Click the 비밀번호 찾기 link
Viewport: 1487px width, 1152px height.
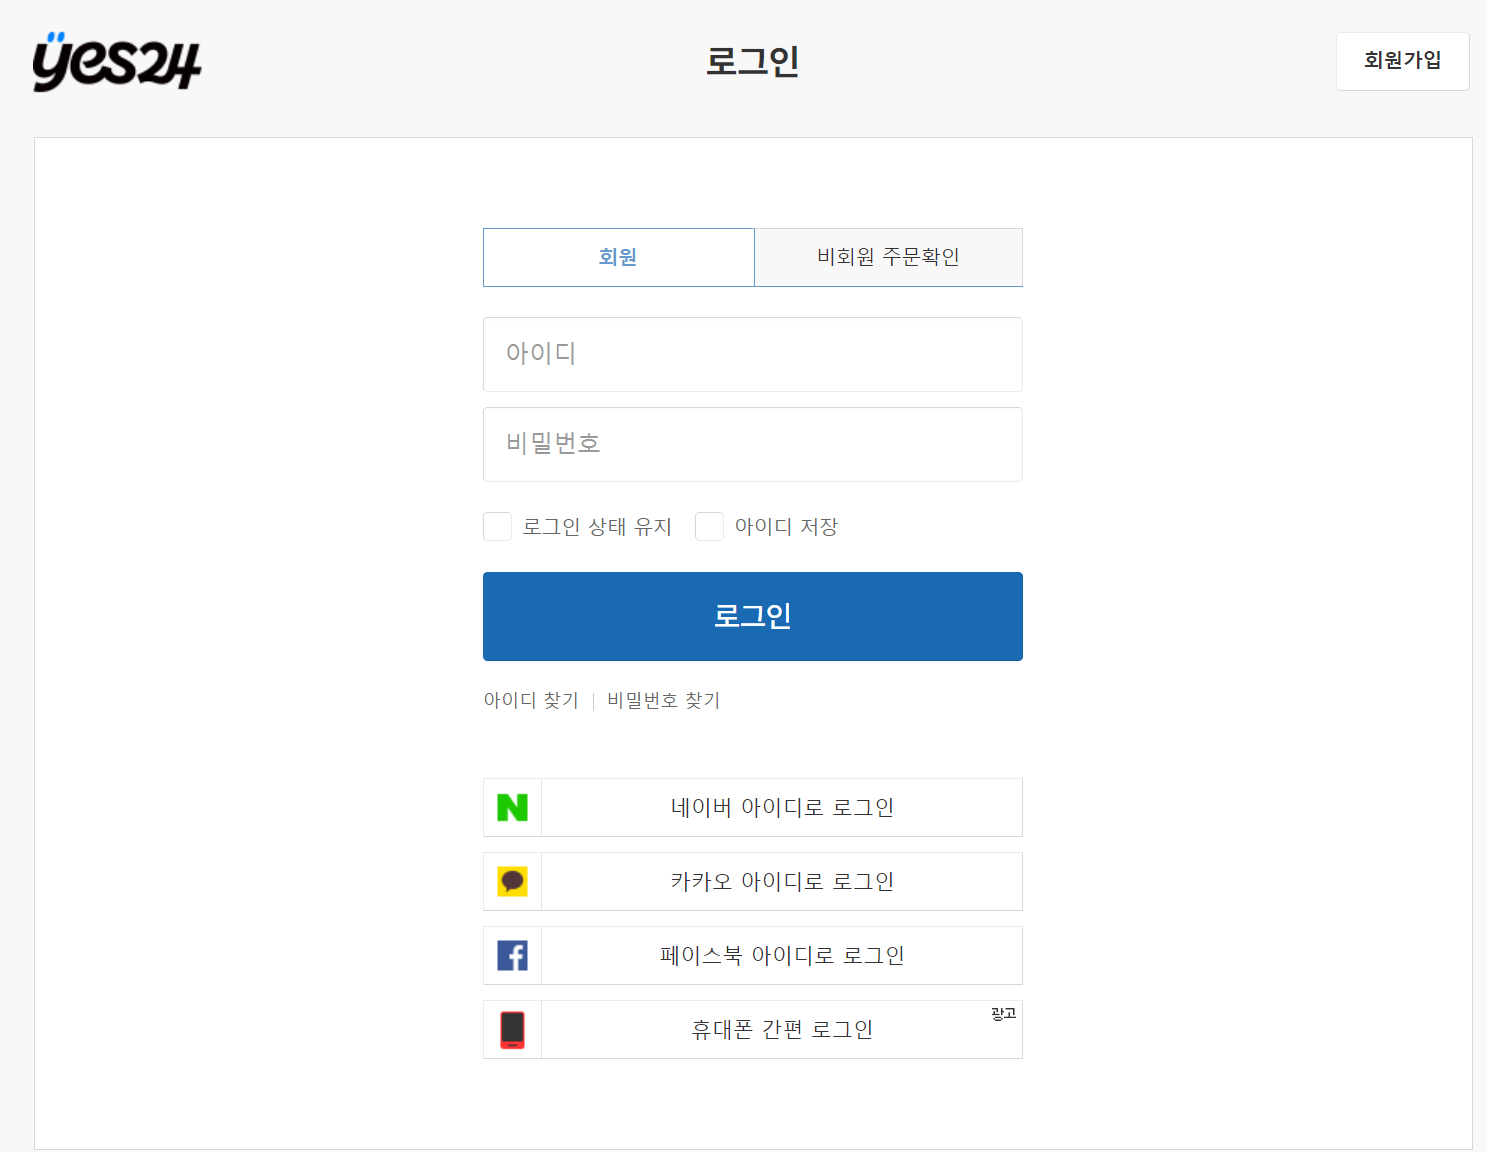click(x=662, y=700)
